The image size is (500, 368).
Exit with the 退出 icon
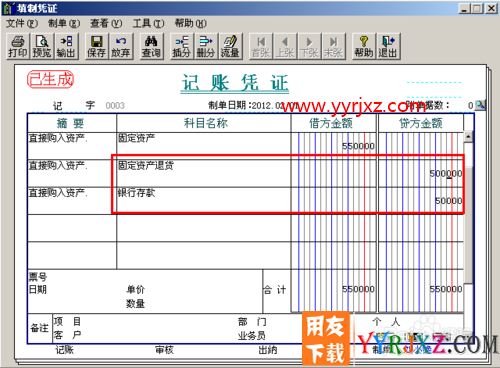[x=388, y=46]
